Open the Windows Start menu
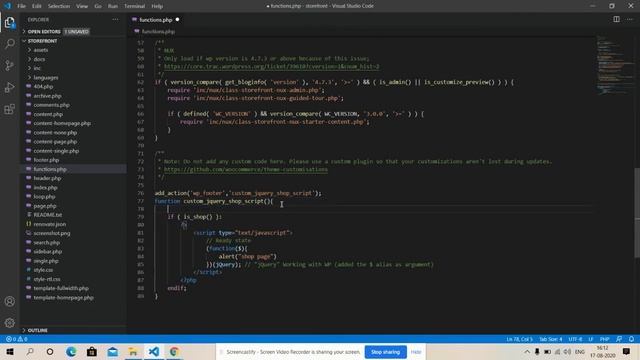Screen dimensions: 640x360 tap(10, 352)
